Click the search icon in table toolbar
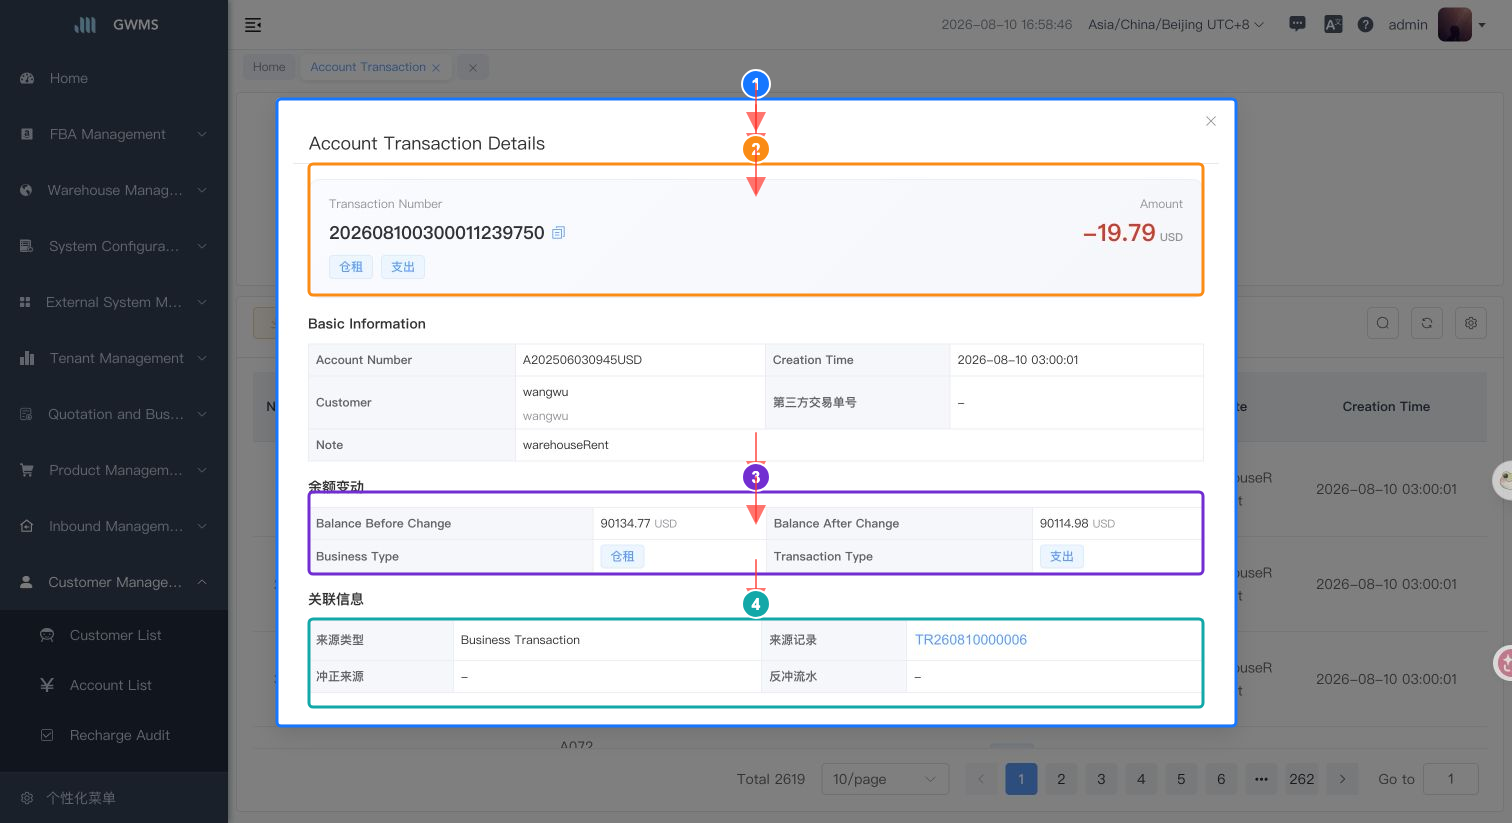The image size is (1512, 823). (1383, 322)
